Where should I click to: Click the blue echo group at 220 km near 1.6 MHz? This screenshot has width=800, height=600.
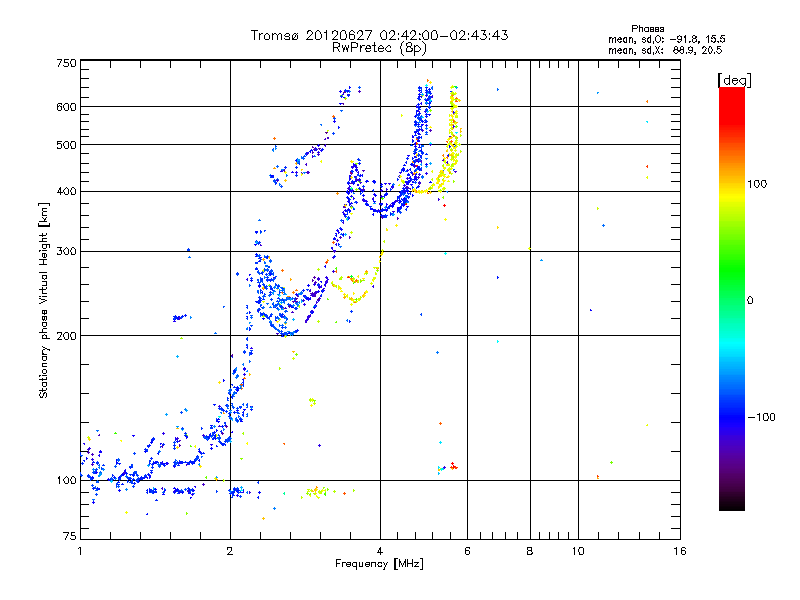tap(180, 318)
